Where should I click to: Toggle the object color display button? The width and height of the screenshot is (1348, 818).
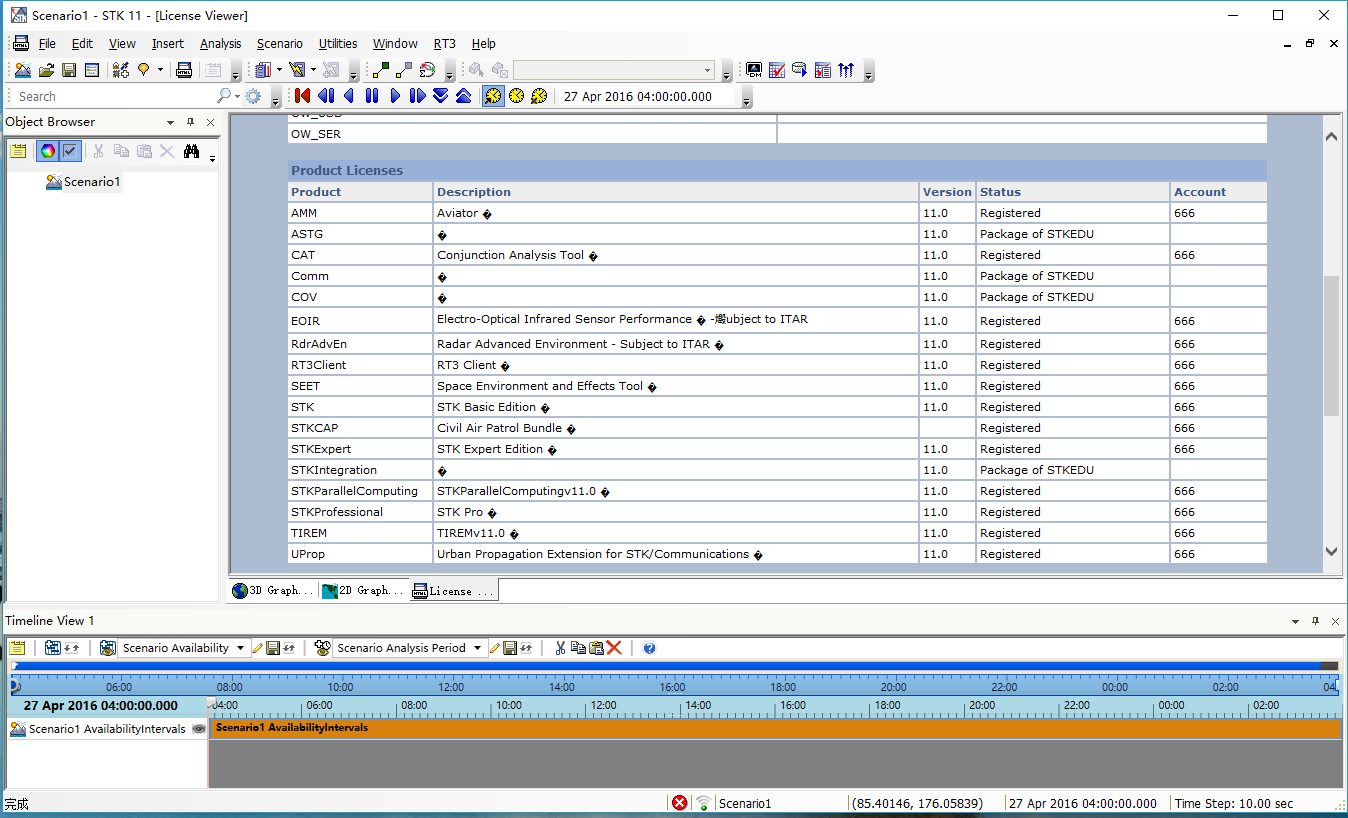(x=47, y=151)
